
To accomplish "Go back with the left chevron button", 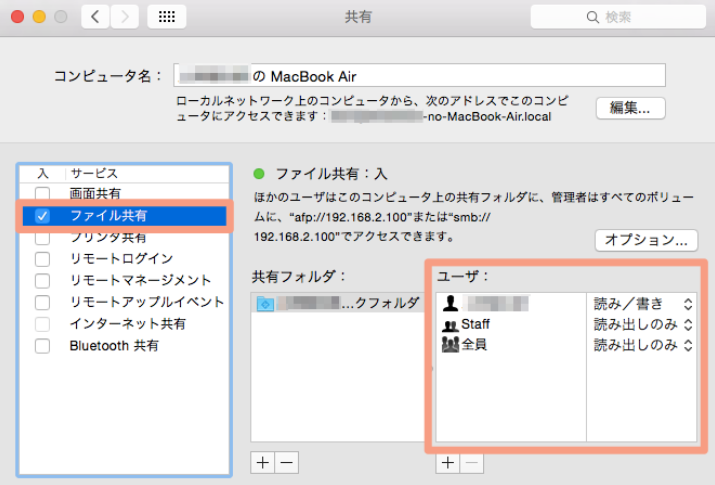I will click(x=95, y=17).
